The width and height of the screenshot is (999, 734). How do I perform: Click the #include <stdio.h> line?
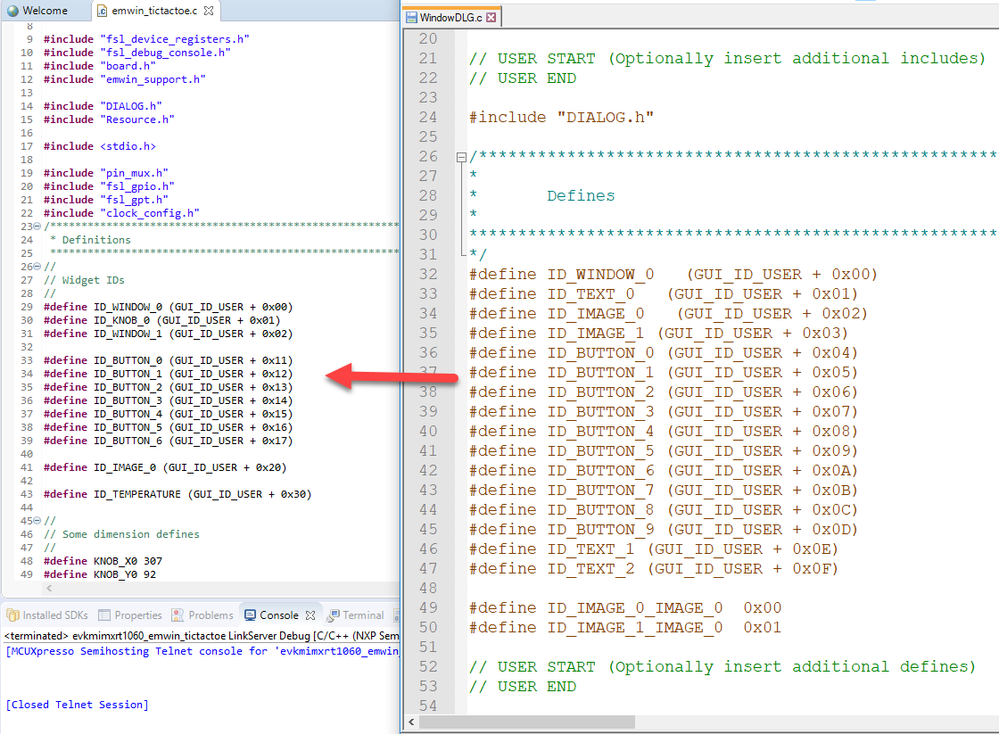(x=99, y=146)
